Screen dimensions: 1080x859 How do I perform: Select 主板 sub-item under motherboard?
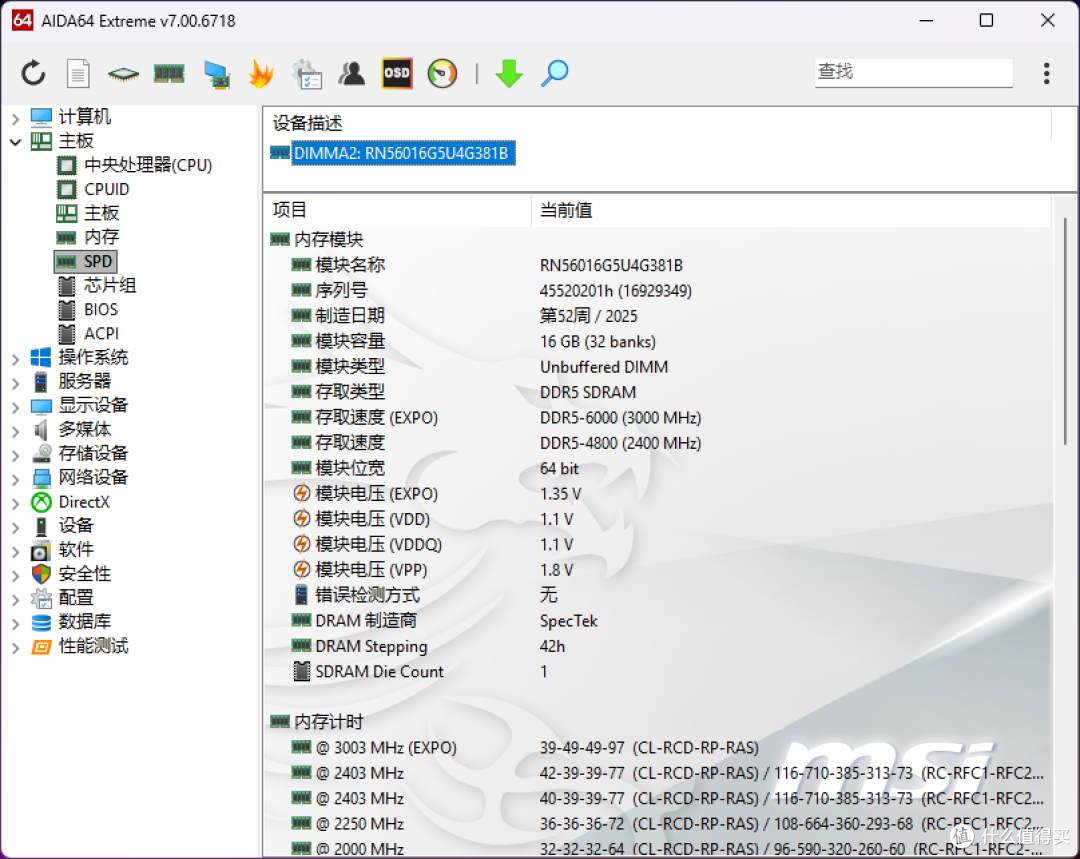(88, 214)
